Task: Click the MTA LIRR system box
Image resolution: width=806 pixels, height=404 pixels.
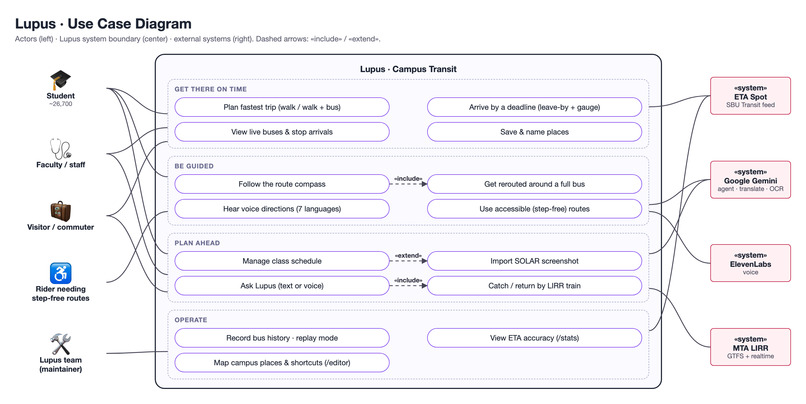Action: (x=750, y=347)
